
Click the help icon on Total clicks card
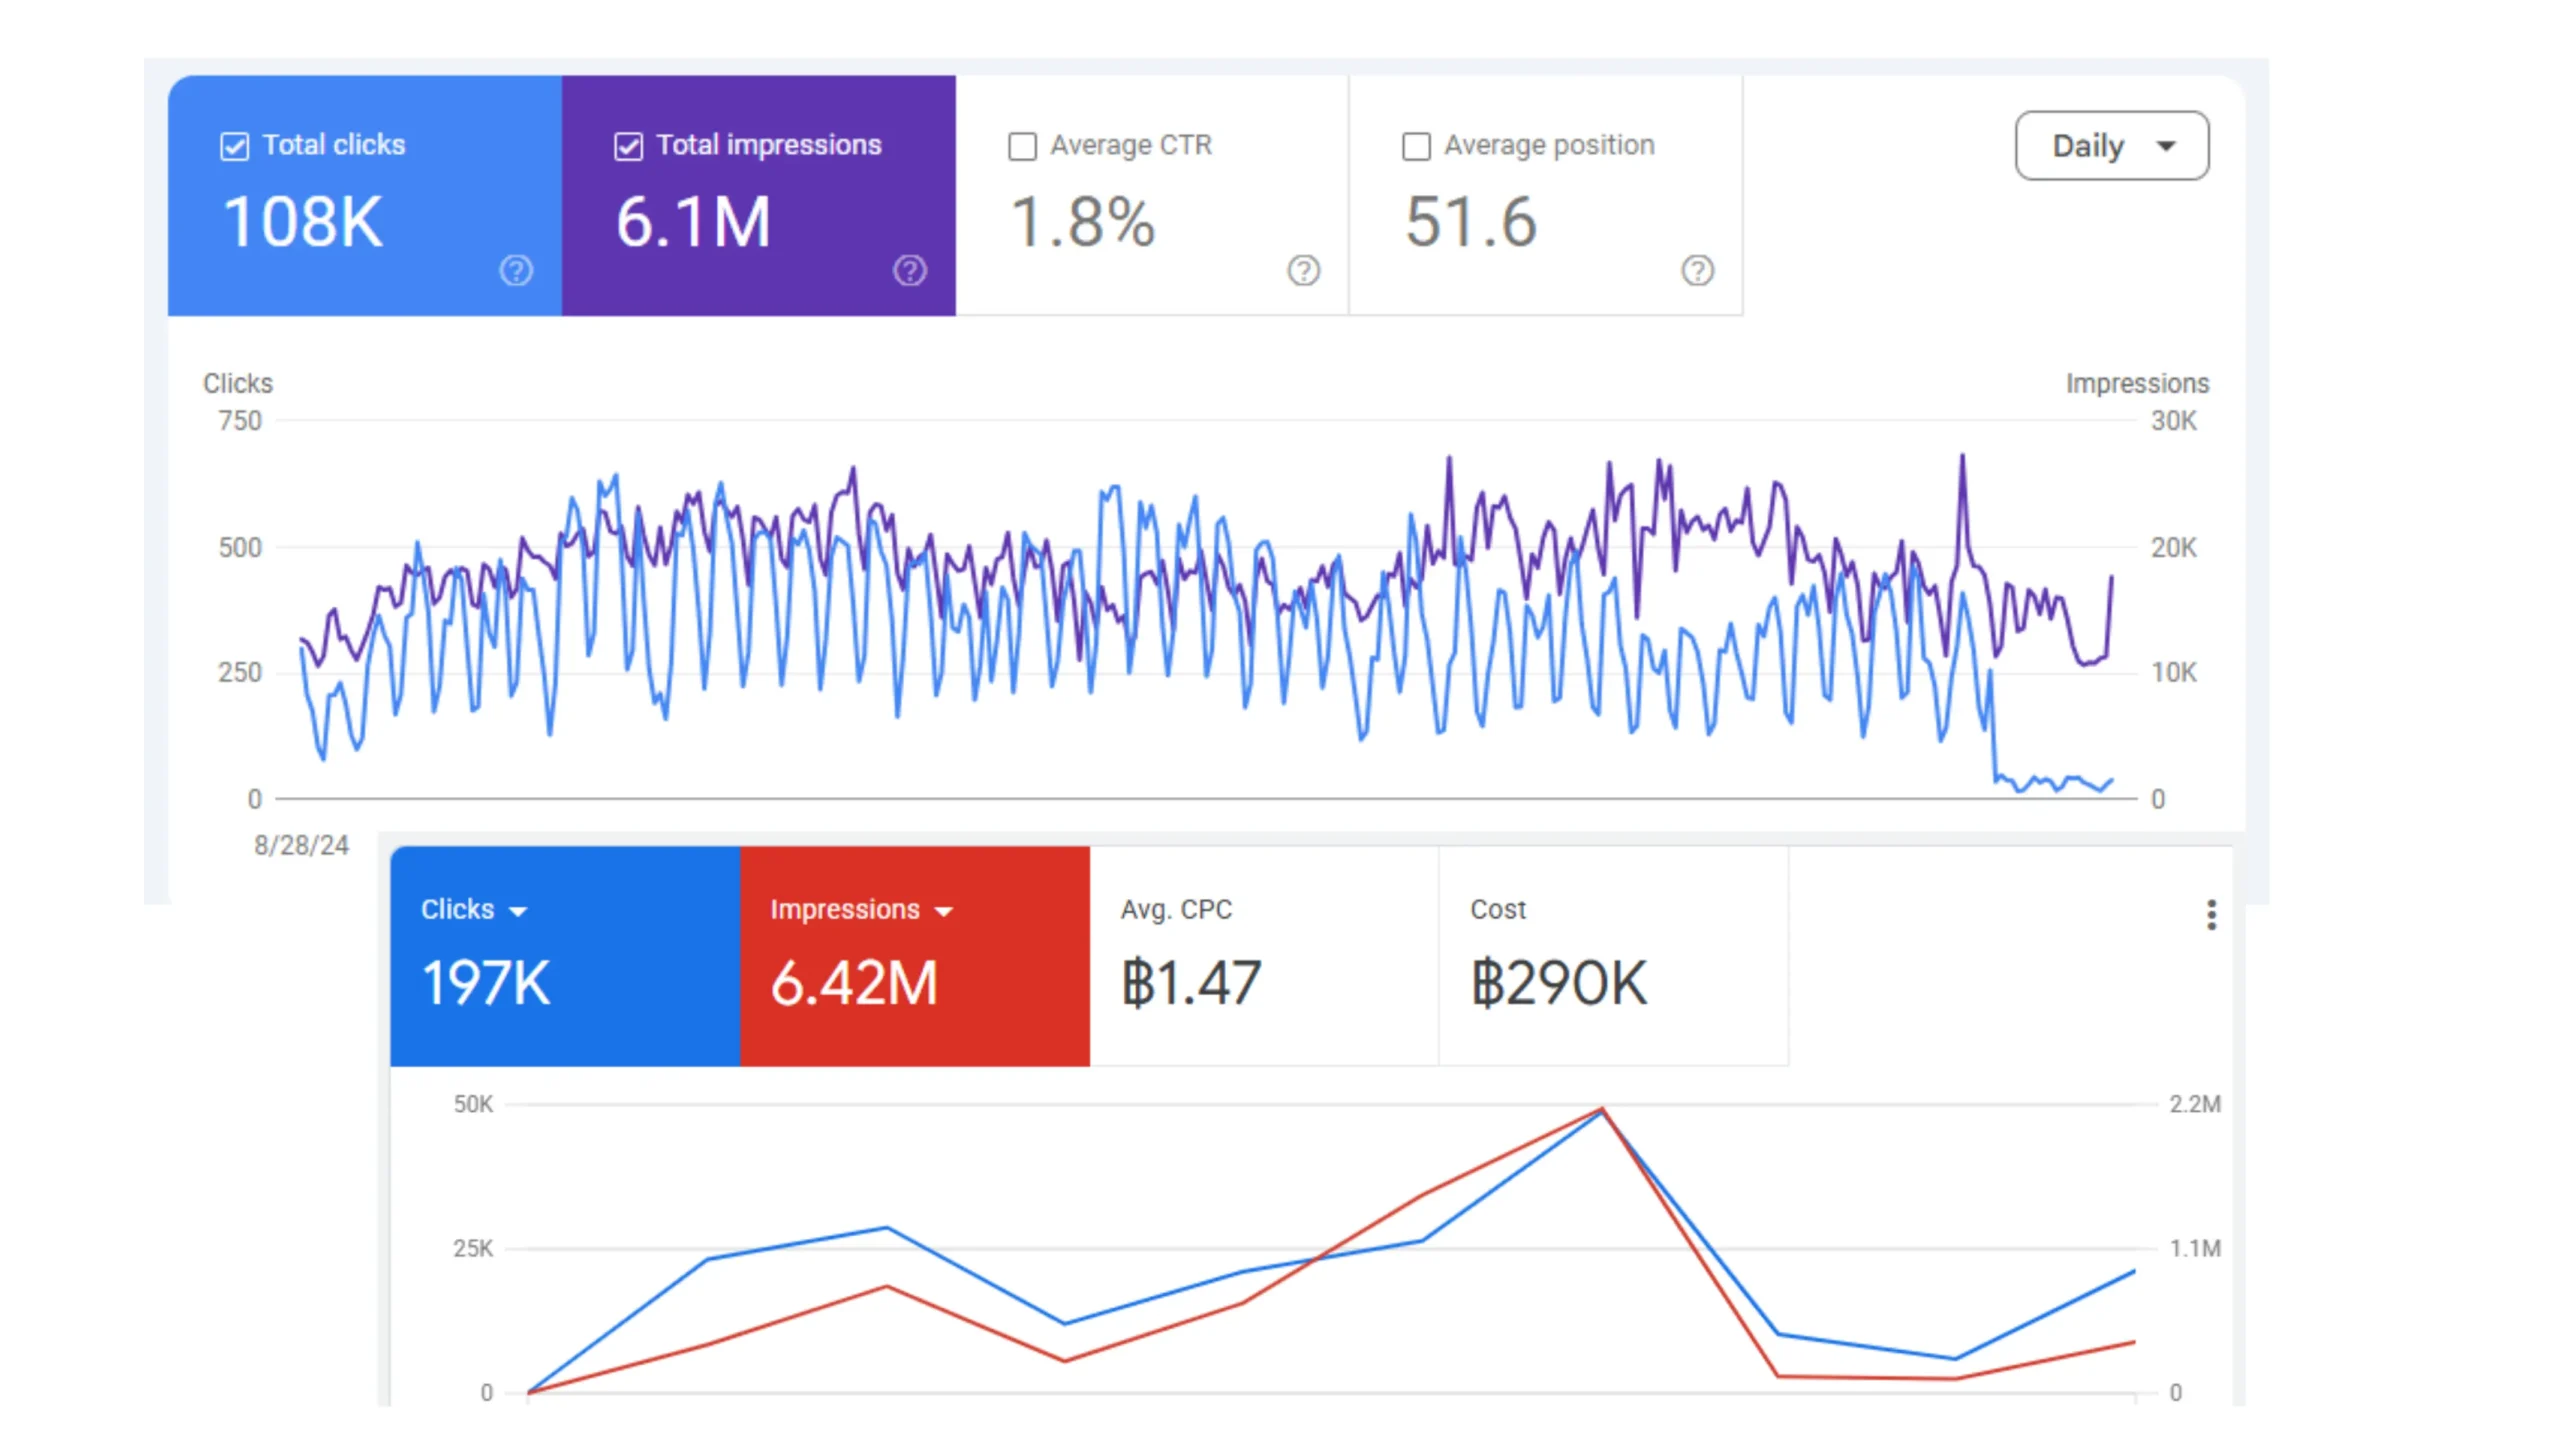[x=516, y=271]
